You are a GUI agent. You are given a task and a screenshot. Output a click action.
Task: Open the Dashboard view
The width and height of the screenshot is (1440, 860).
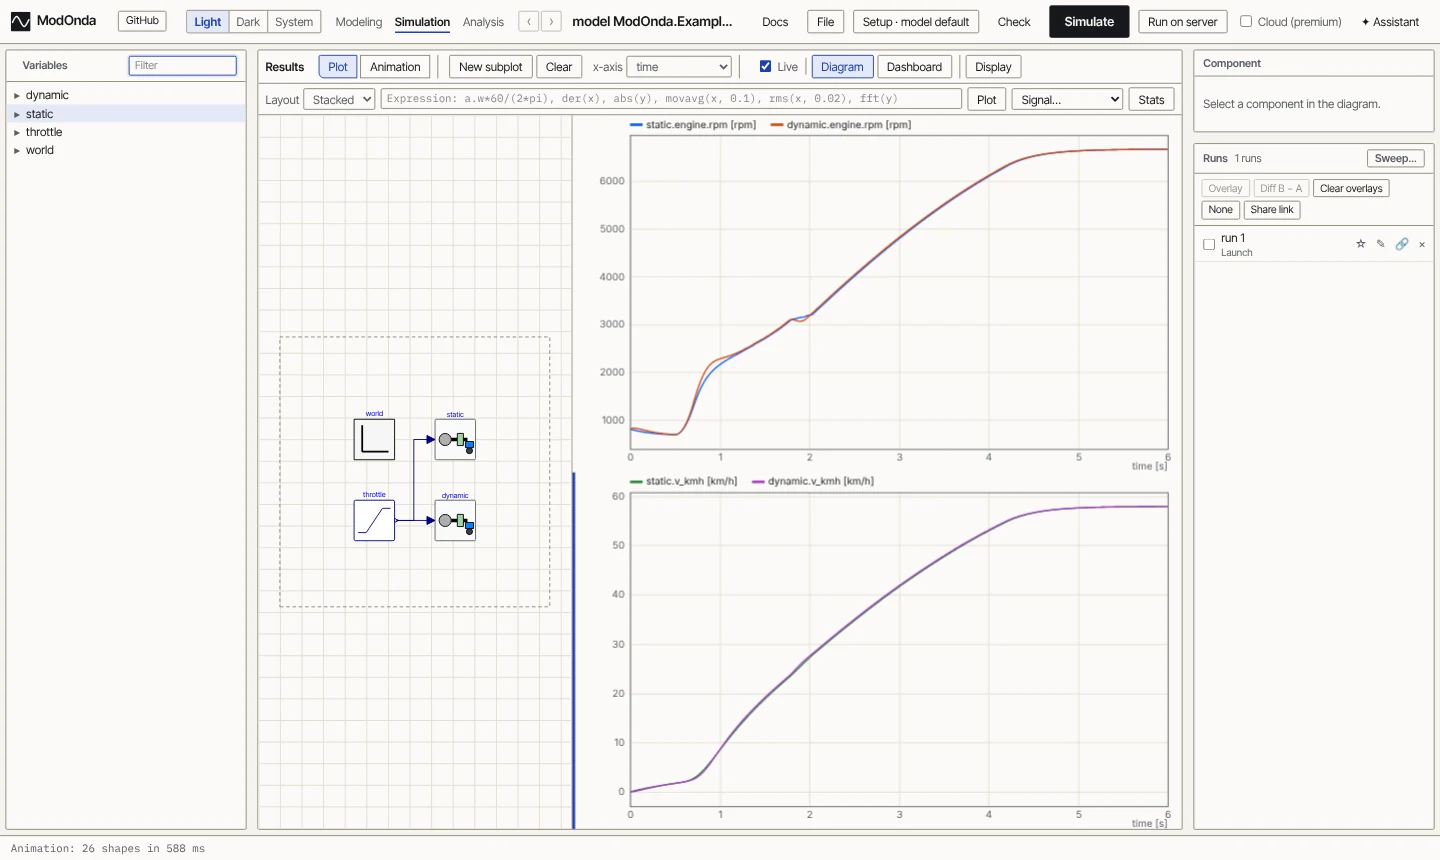point(914,67)
